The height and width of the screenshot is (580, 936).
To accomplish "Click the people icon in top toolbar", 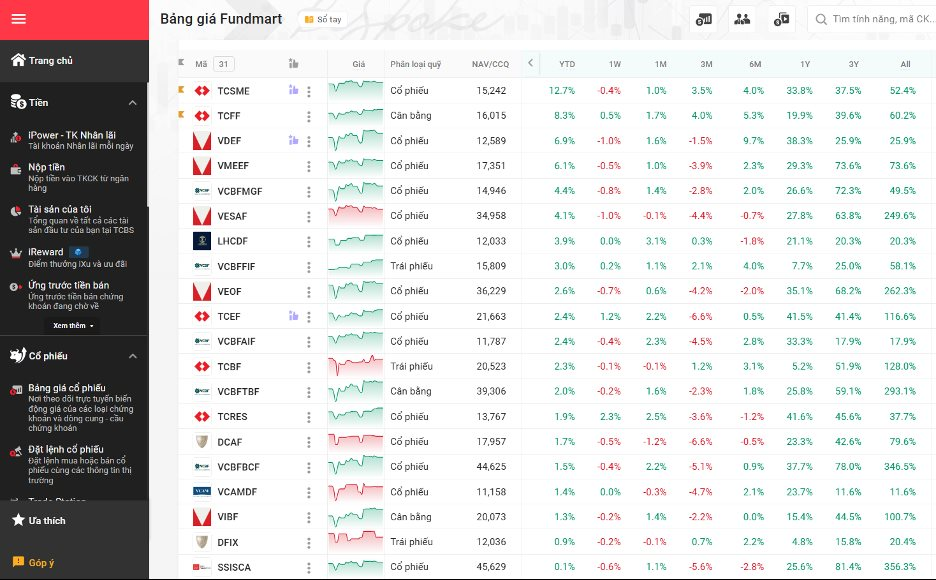I will (742, 19).
